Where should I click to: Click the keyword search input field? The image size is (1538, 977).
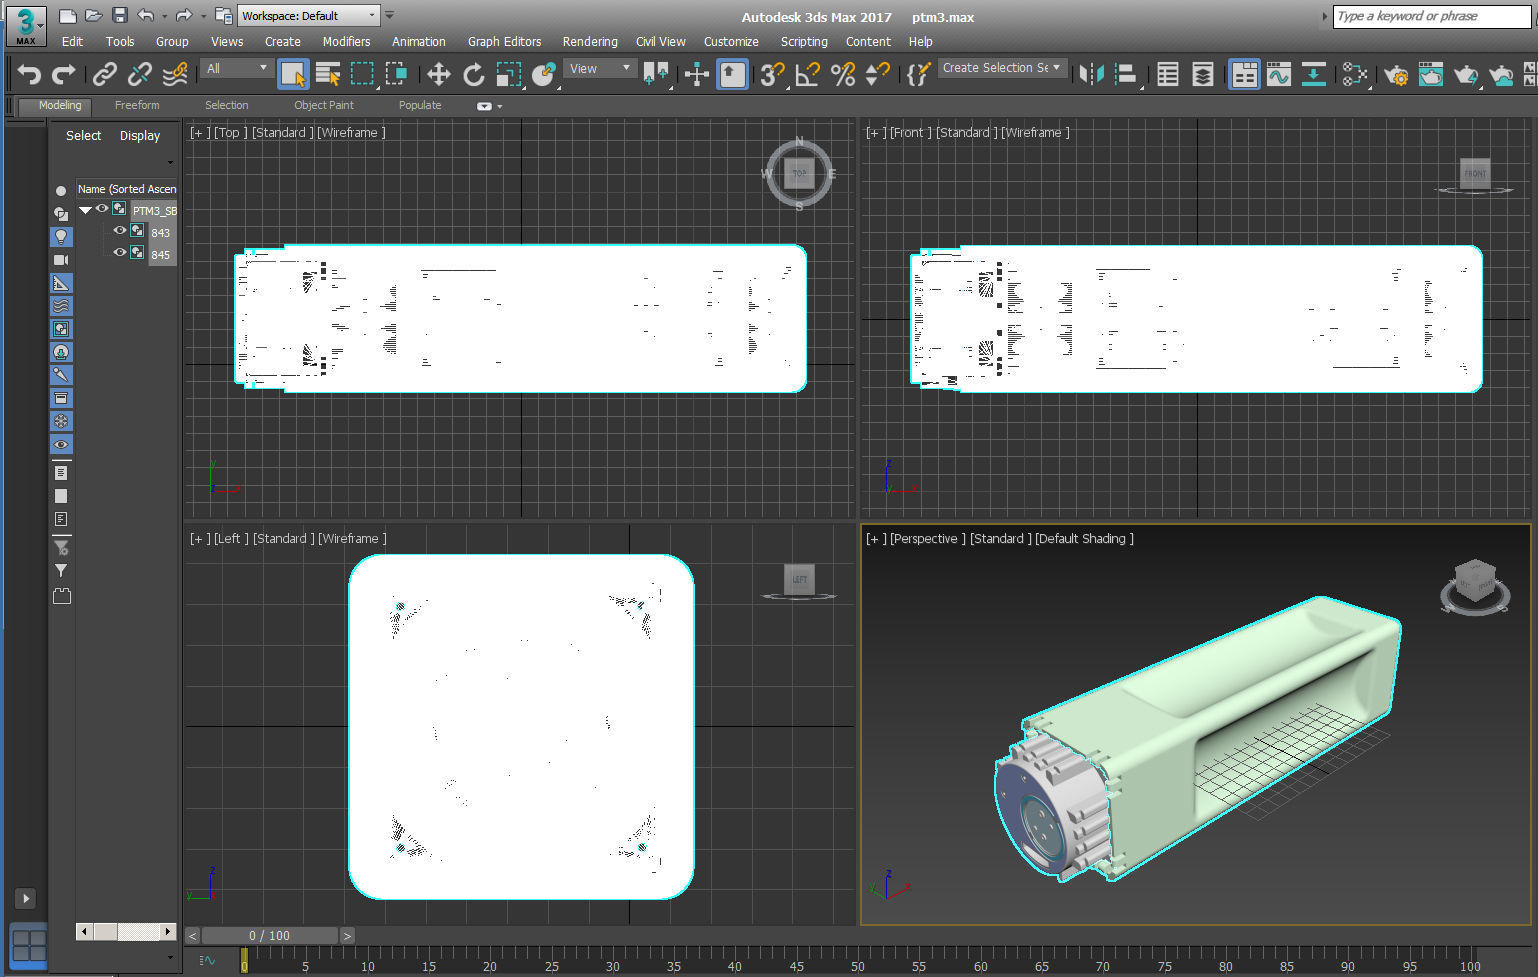[1431, 16]
